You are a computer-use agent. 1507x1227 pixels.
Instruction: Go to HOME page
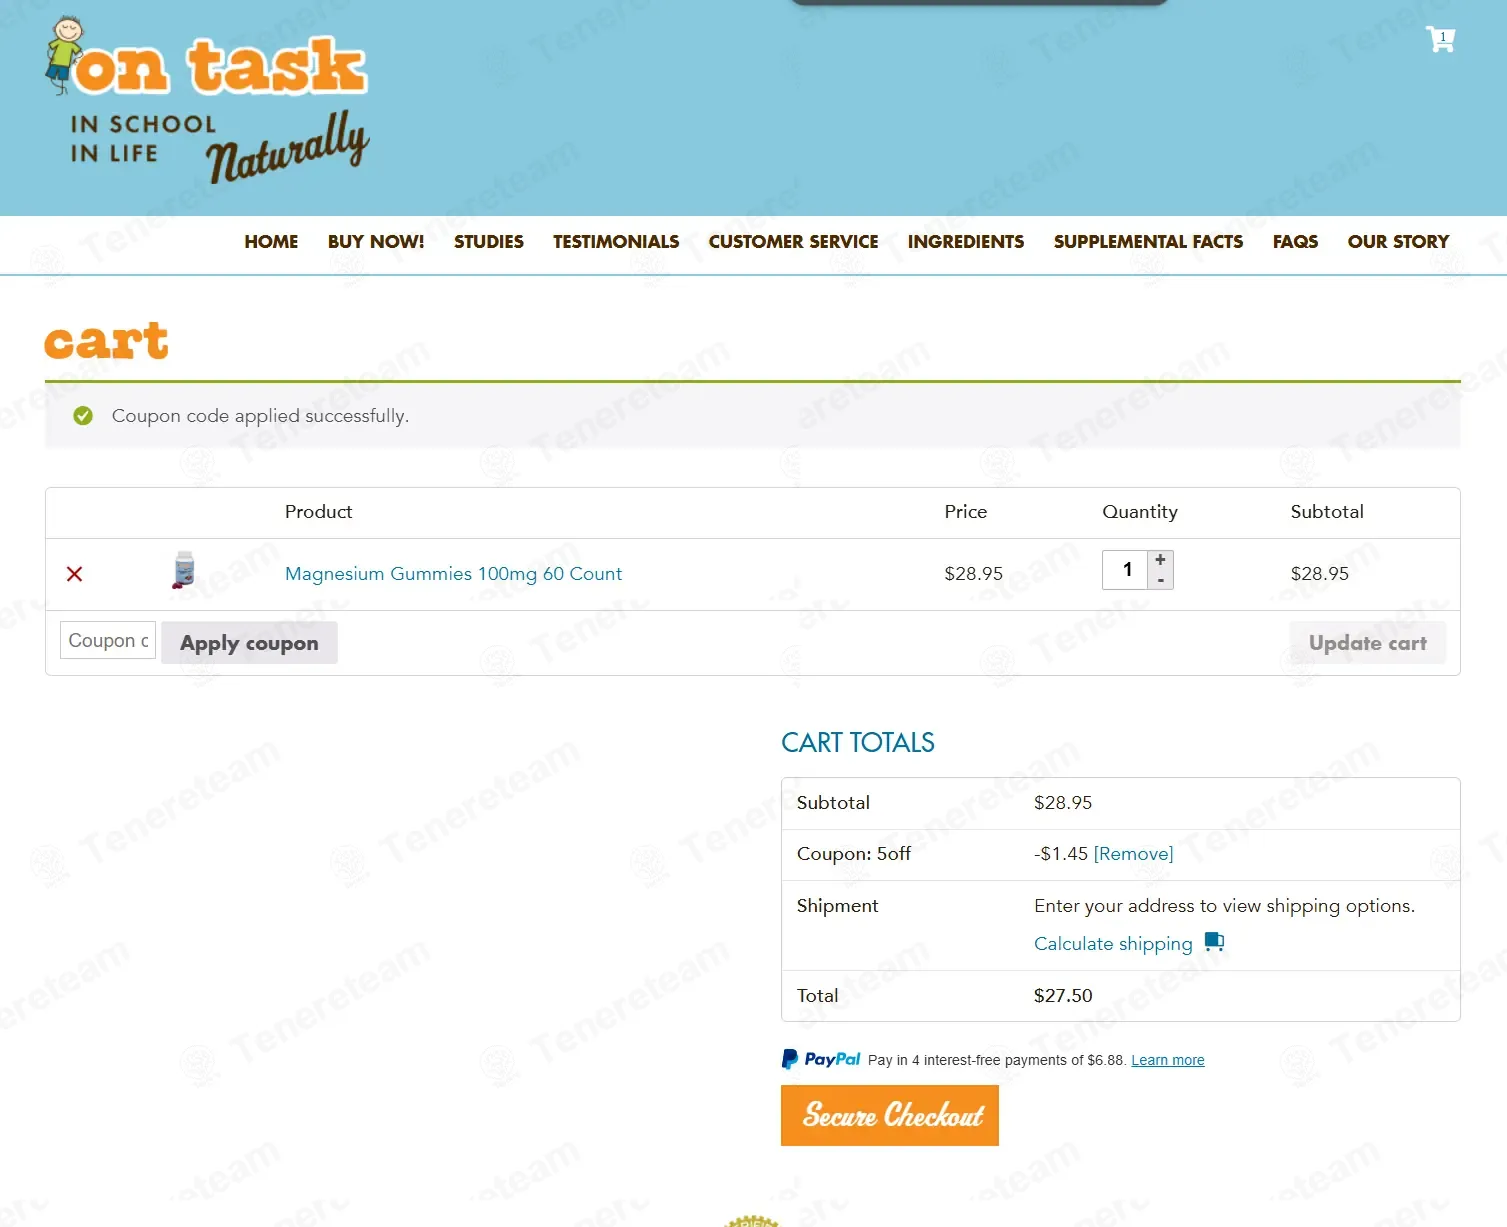[x=271, y=242]
